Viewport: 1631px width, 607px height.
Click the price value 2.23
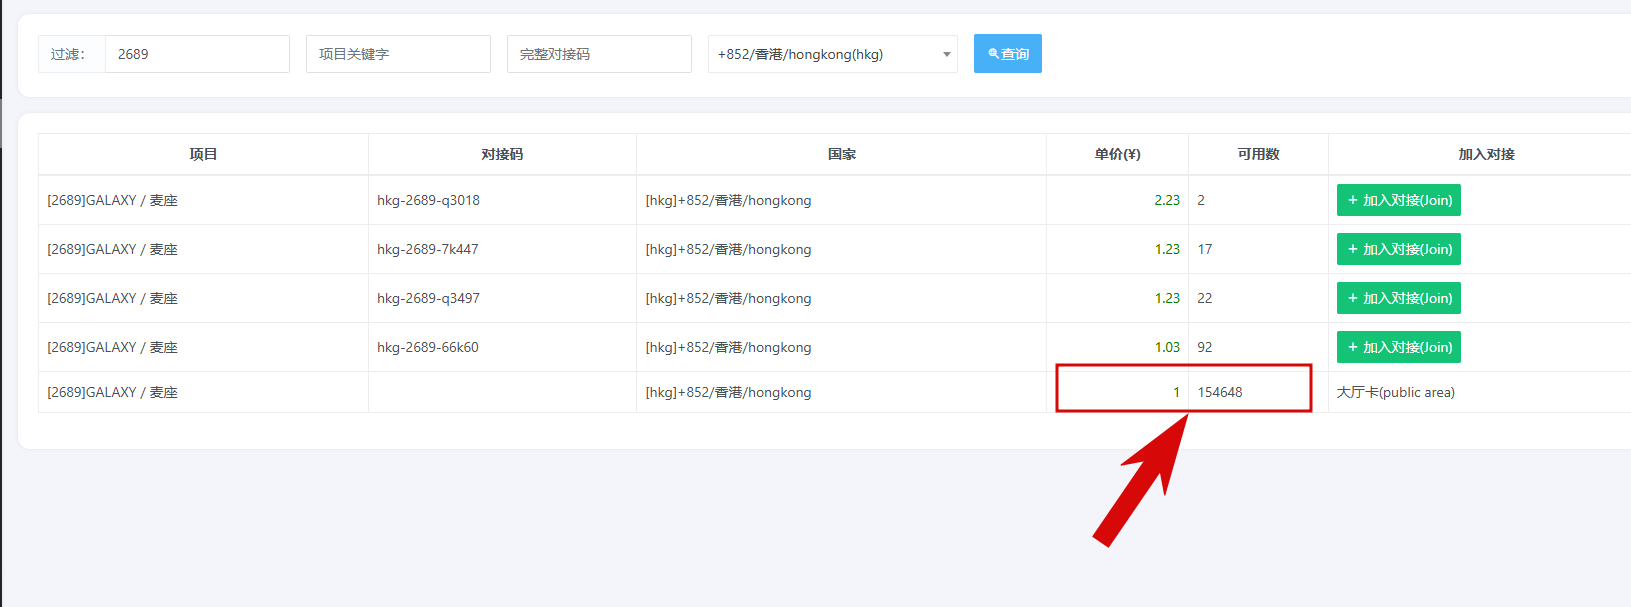coord(1167,200)
